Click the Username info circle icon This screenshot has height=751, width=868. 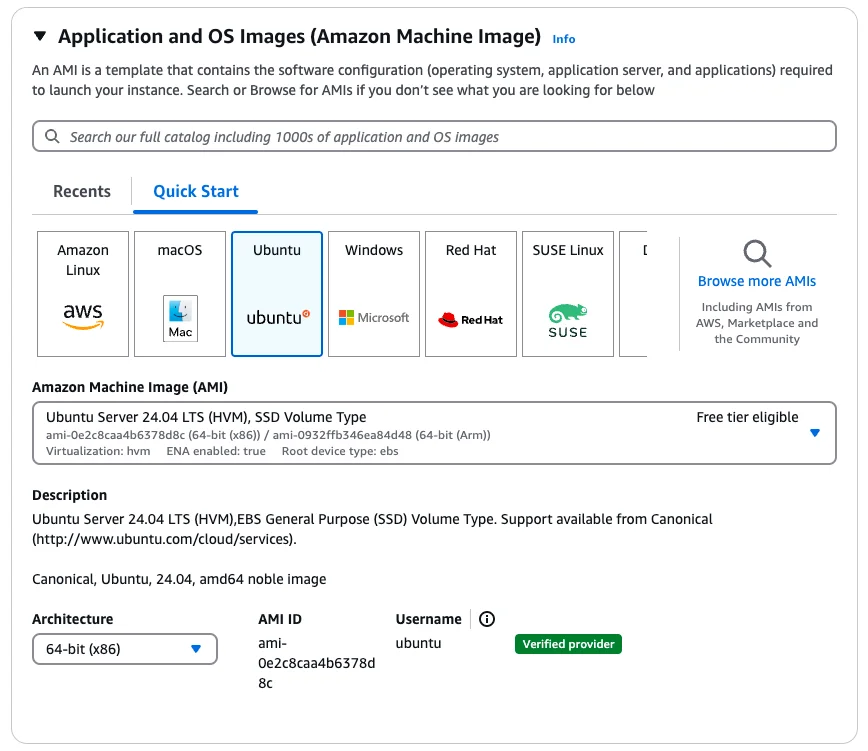pos(487,619)
